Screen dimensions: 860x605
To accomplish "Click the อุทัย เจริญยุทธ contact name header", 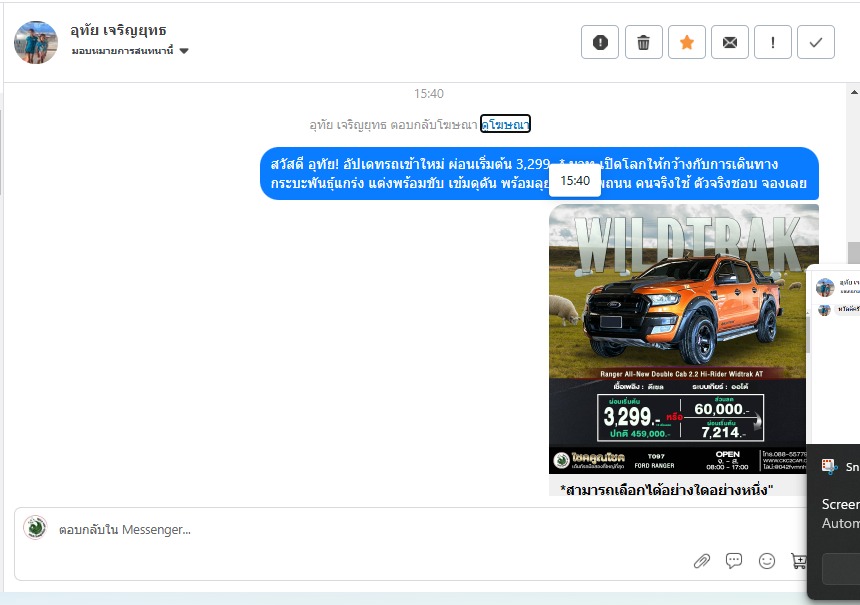I will (118, 31).
